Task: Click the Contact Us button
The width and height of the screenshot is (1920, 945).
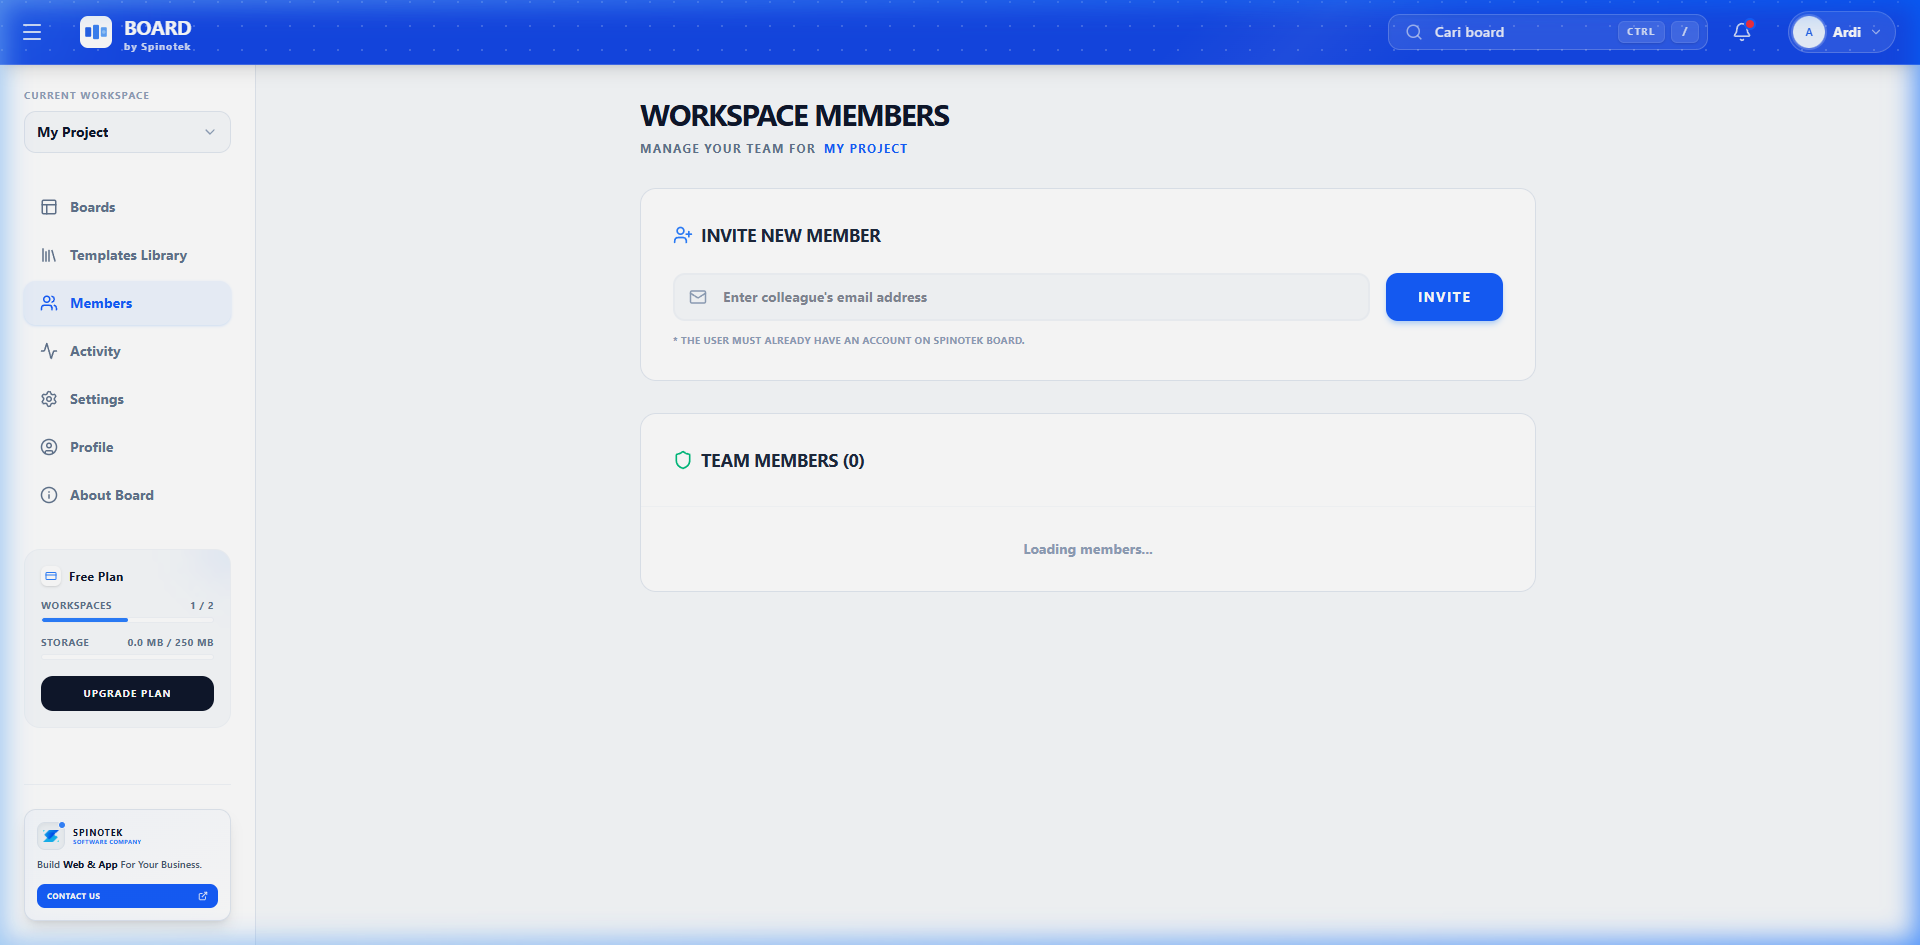Action: pyautogui.click(x=127, y=896)
